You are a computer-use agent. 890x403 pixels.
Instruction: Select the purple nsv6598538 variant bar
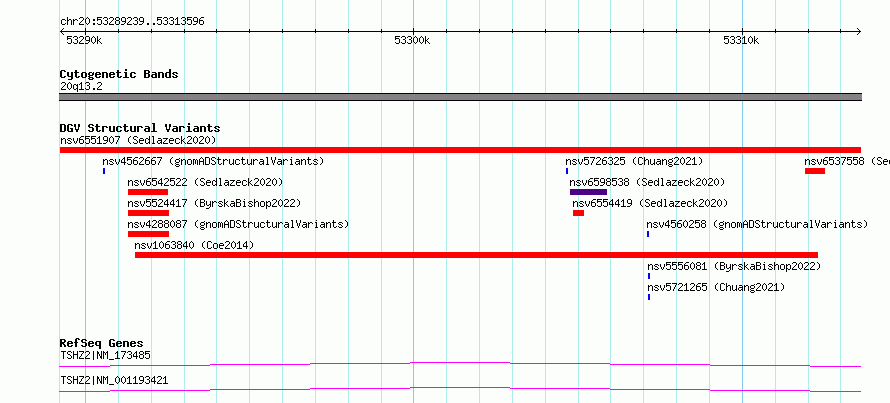[x=588, y=192]
